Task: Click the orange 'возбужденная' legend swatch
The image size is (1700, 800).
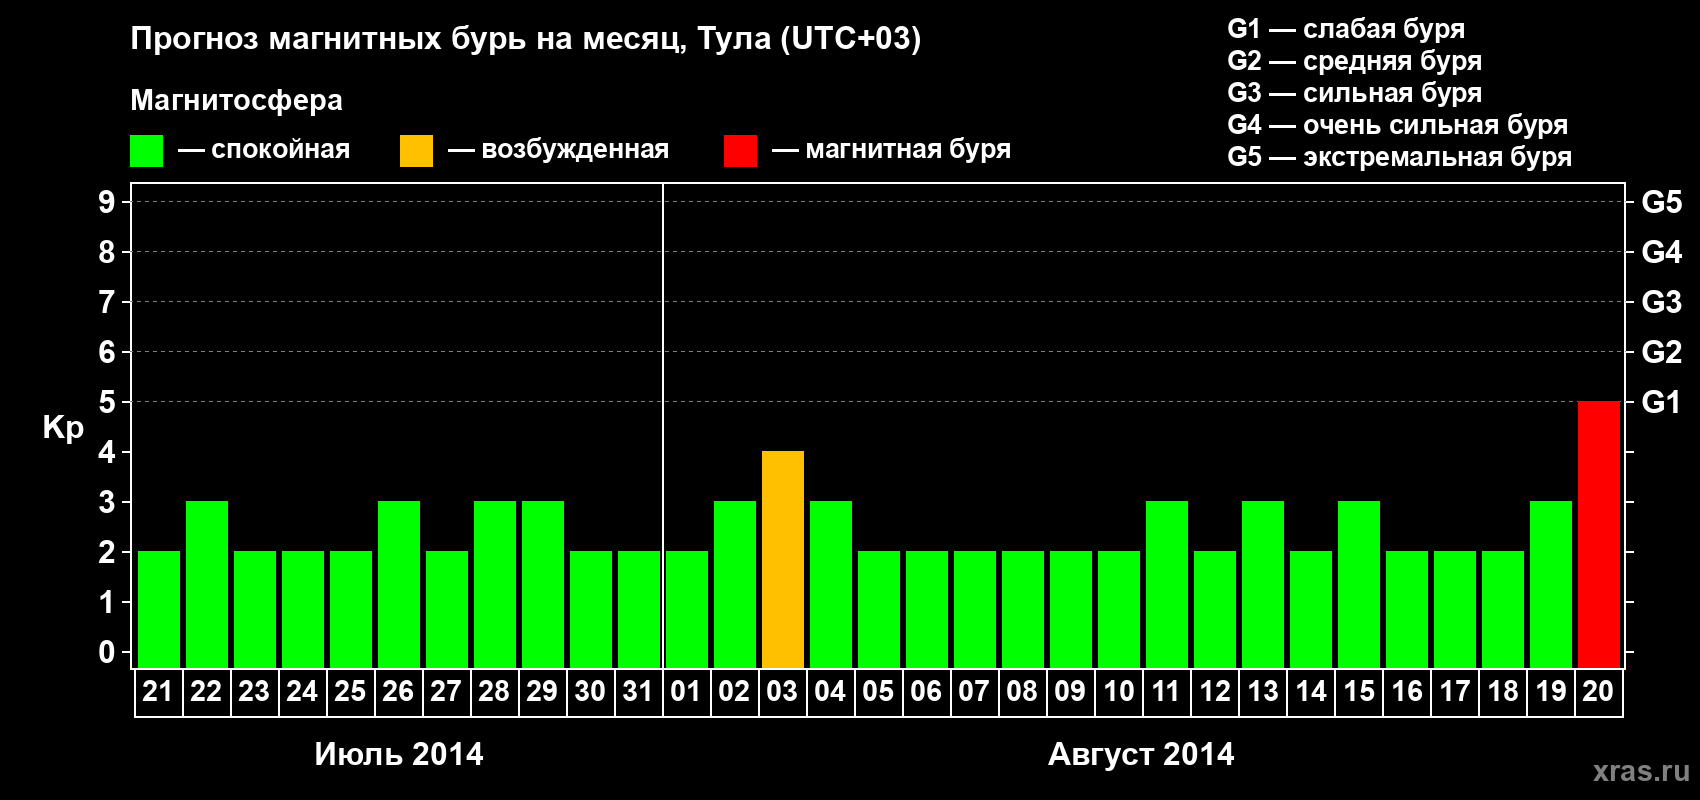Action: tap(416, 151)
